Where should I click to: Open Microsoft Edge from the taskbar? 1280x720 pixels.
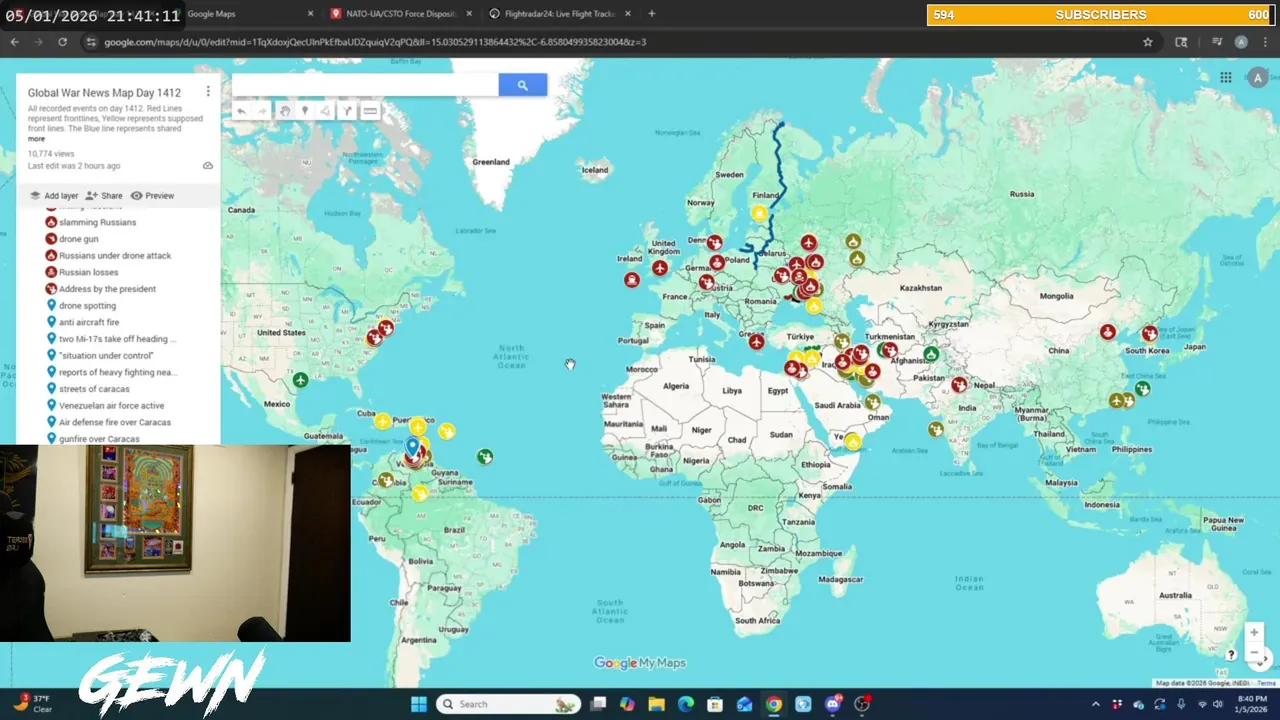point(686,704)
